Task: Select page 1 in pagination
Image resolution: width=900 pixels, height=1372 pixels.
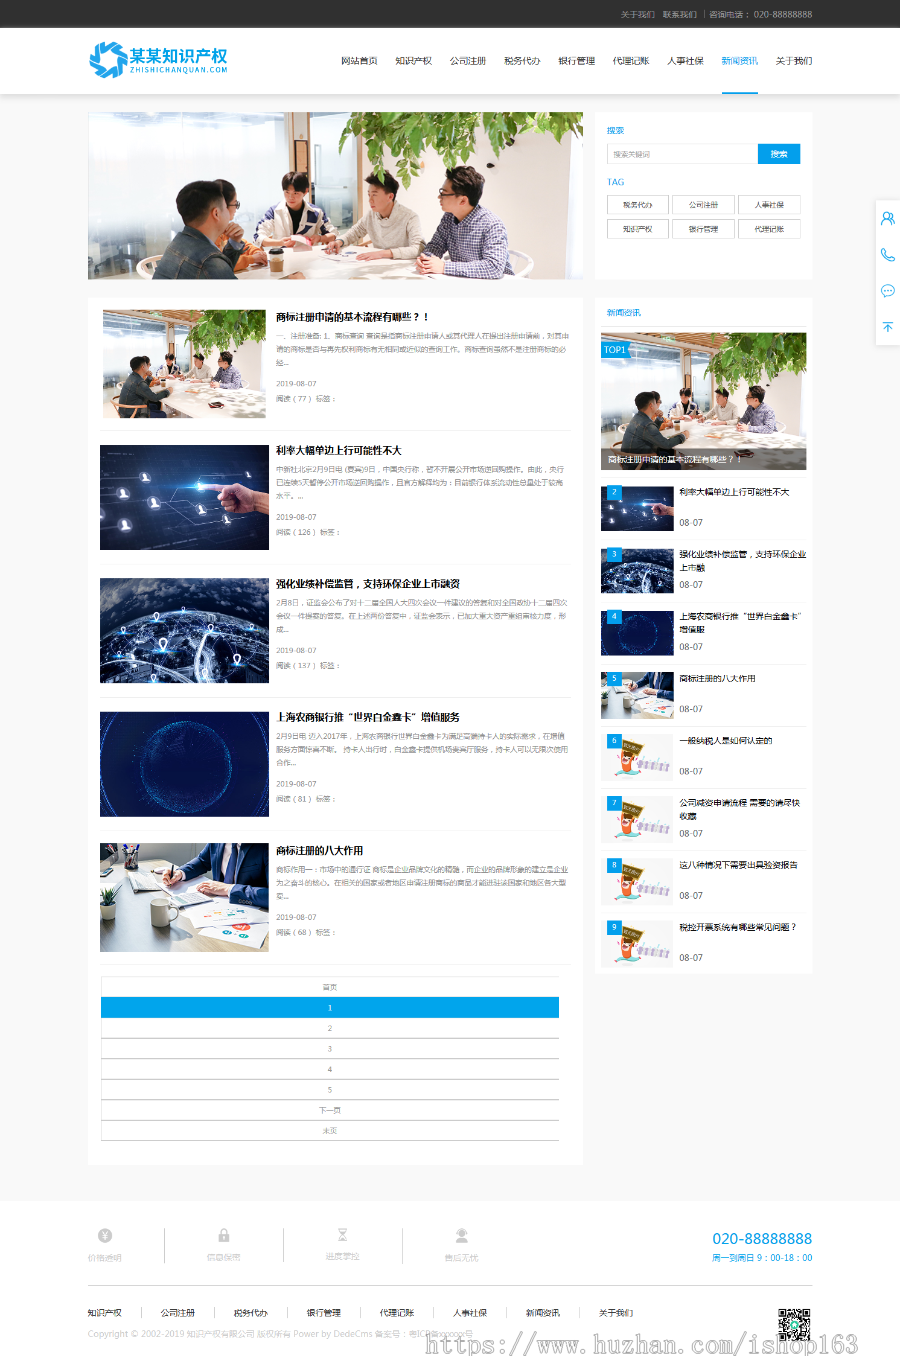Action: coord(330,1007)
